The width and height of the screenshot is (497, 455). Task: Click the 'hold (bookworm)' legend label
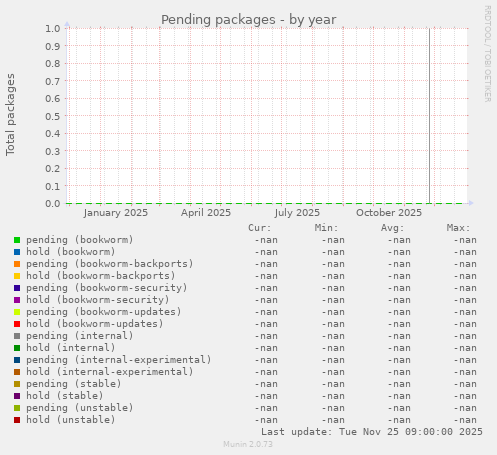click(x=71, y=252)
